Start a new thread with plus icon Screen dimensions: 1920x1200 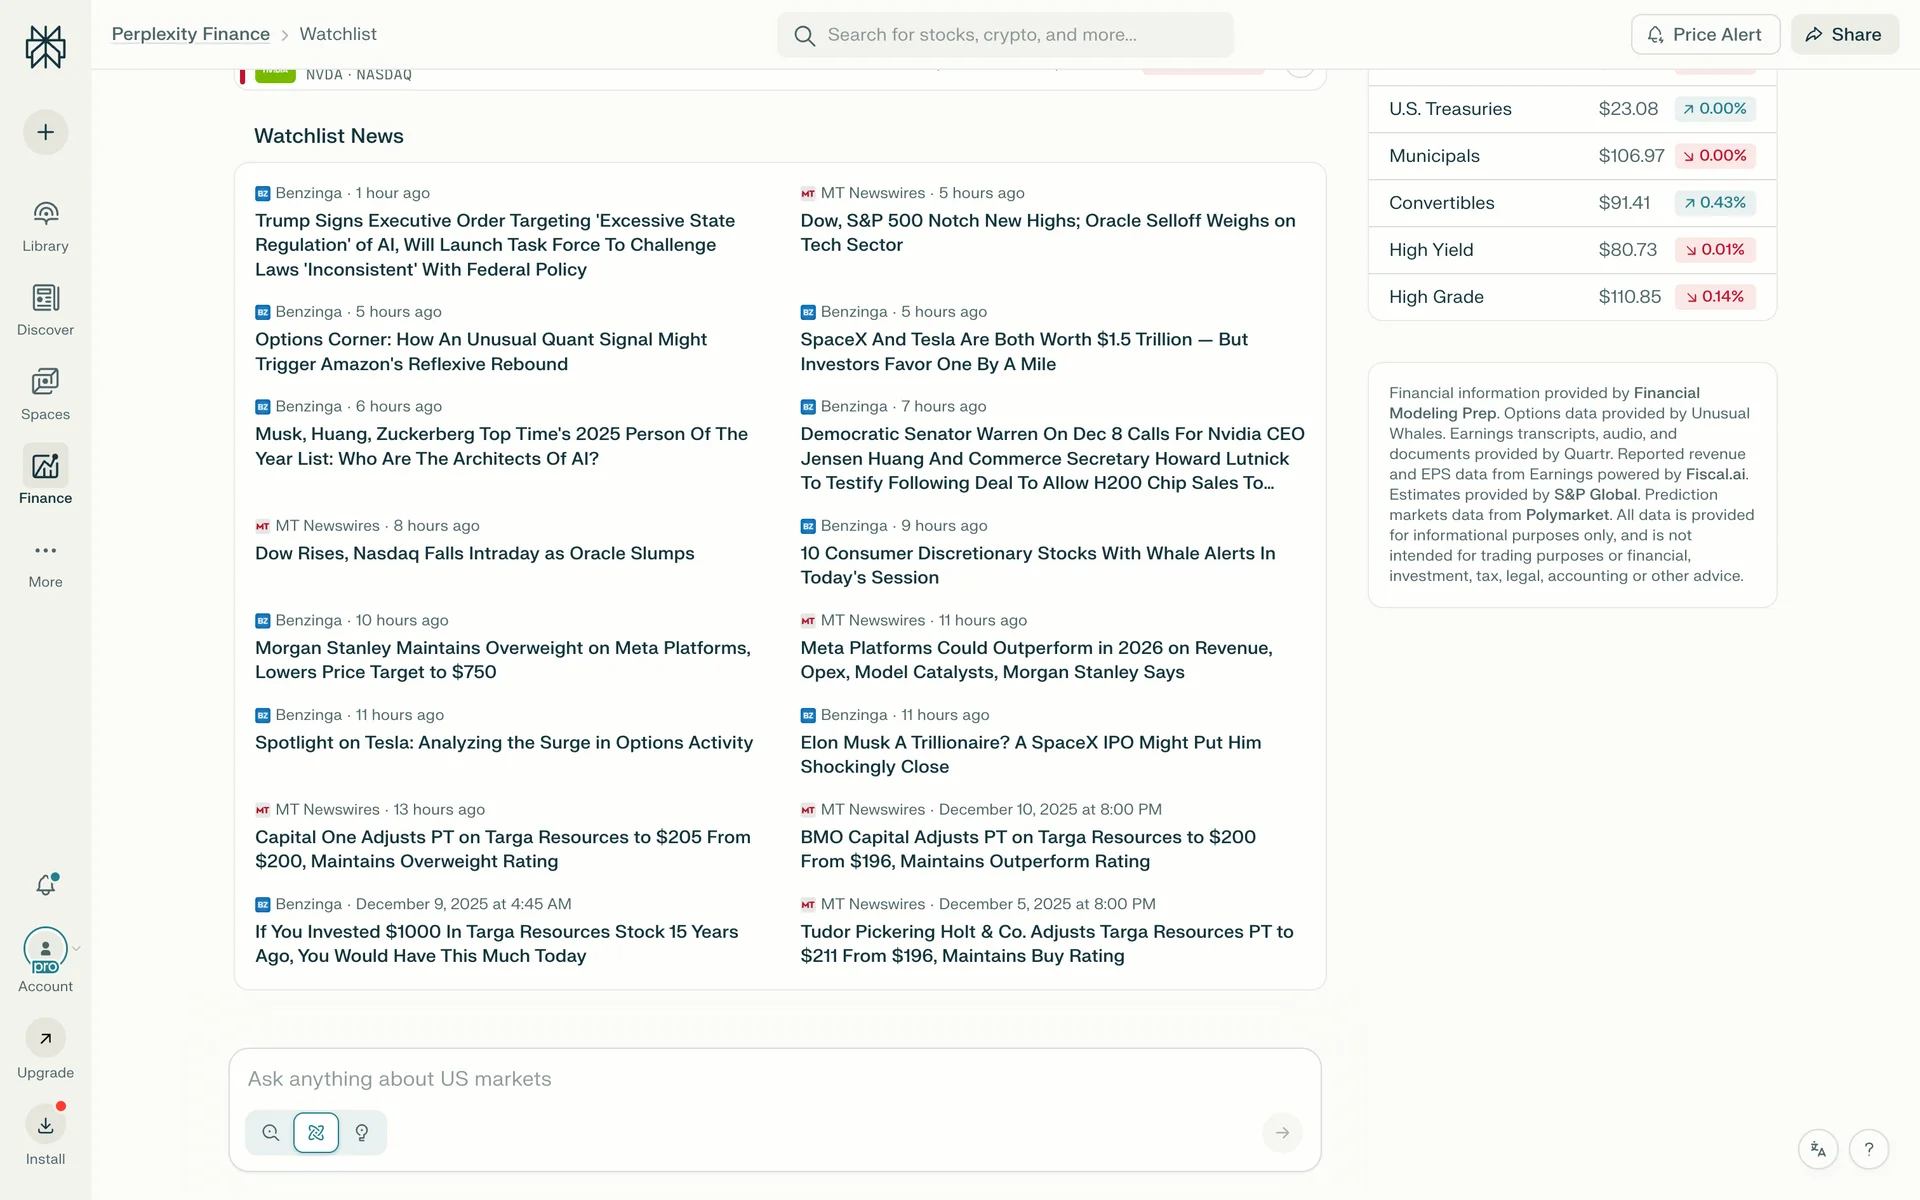(45, 132)
